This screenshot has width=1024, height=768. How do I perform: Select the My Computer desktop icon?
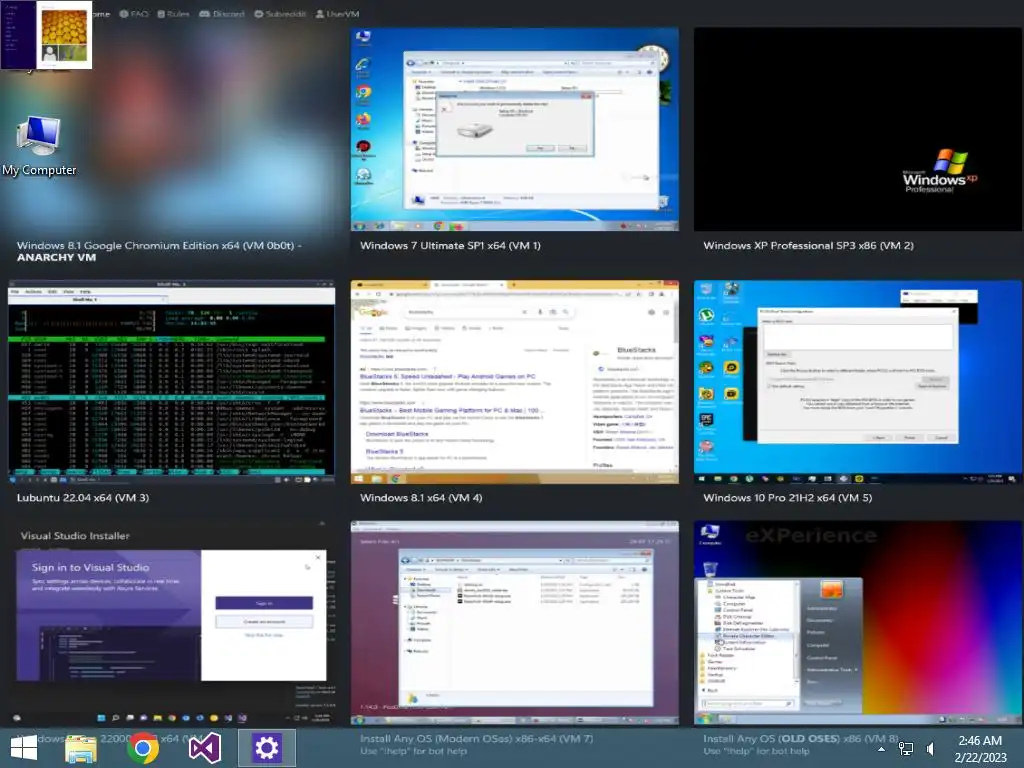click(39, 146)
